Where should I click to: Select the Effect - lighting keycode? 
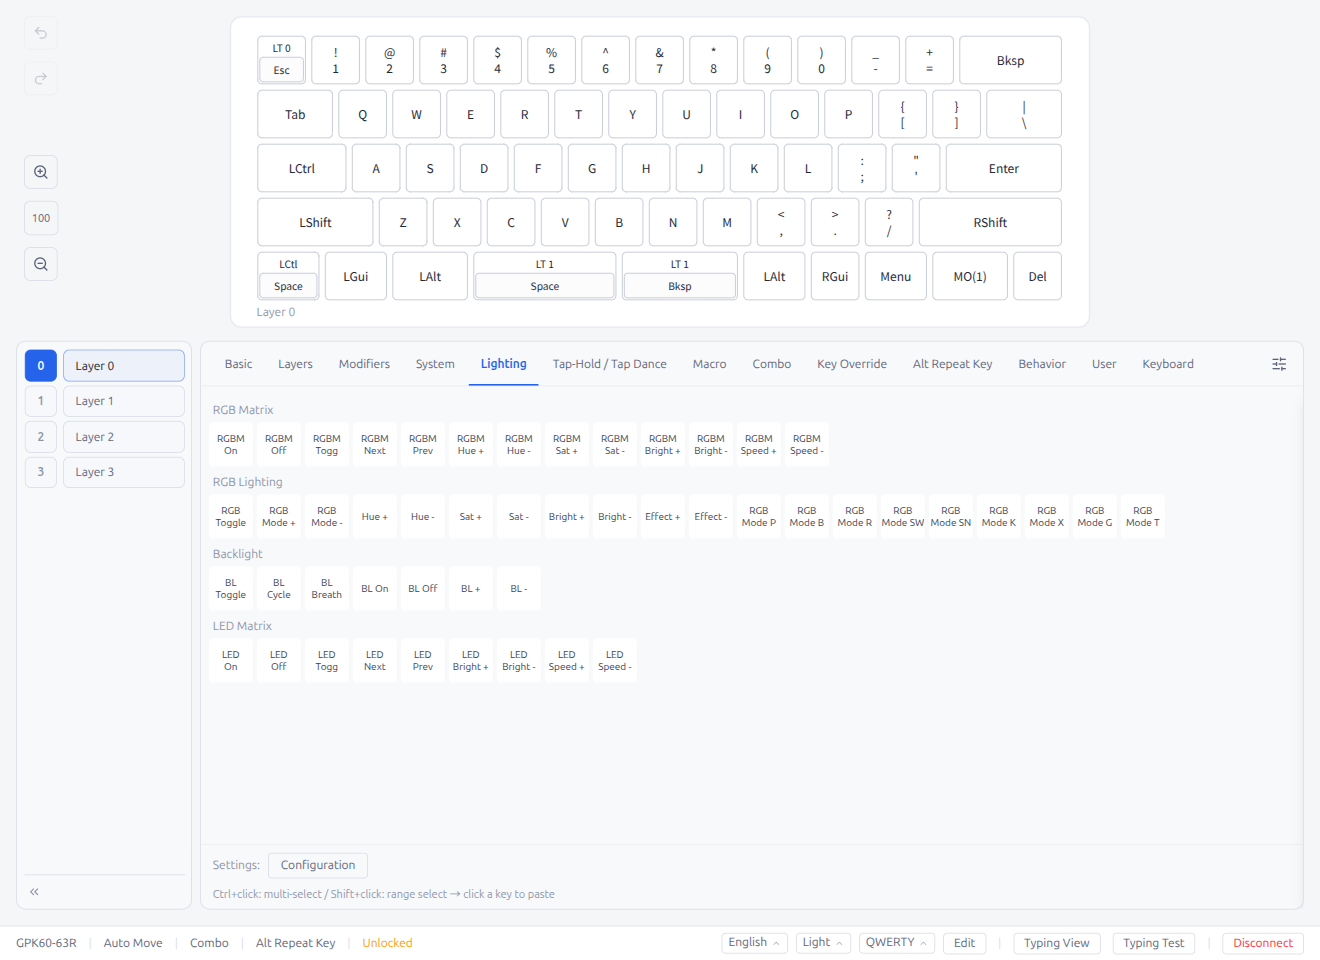[x=711, y=517]
